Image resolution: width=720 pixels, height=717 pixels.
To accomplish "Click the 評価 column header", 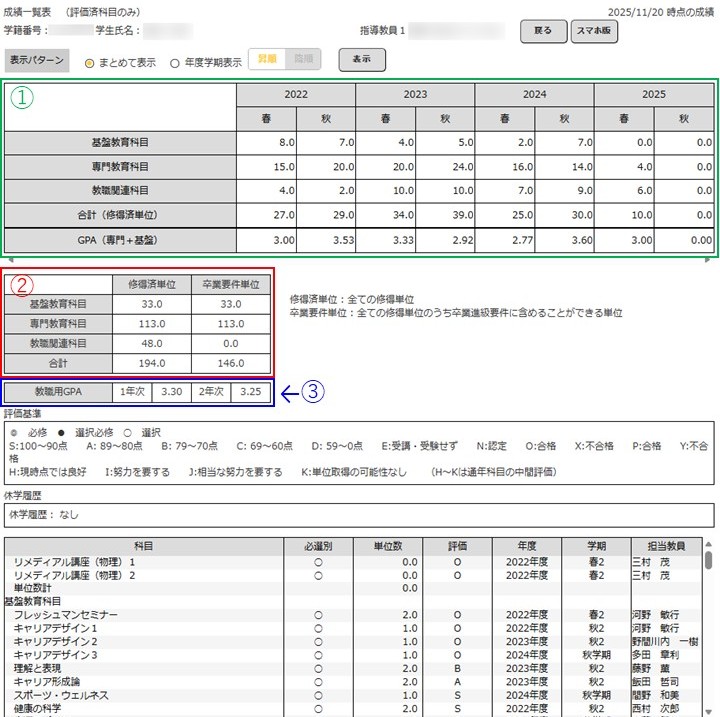I will tap(458, 546).
